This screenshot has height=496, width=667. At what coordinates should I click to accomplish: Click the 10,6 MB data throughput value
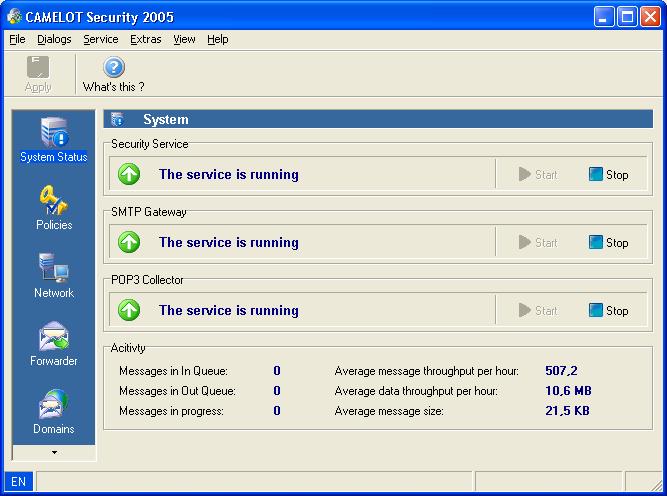tap(568, 391)
